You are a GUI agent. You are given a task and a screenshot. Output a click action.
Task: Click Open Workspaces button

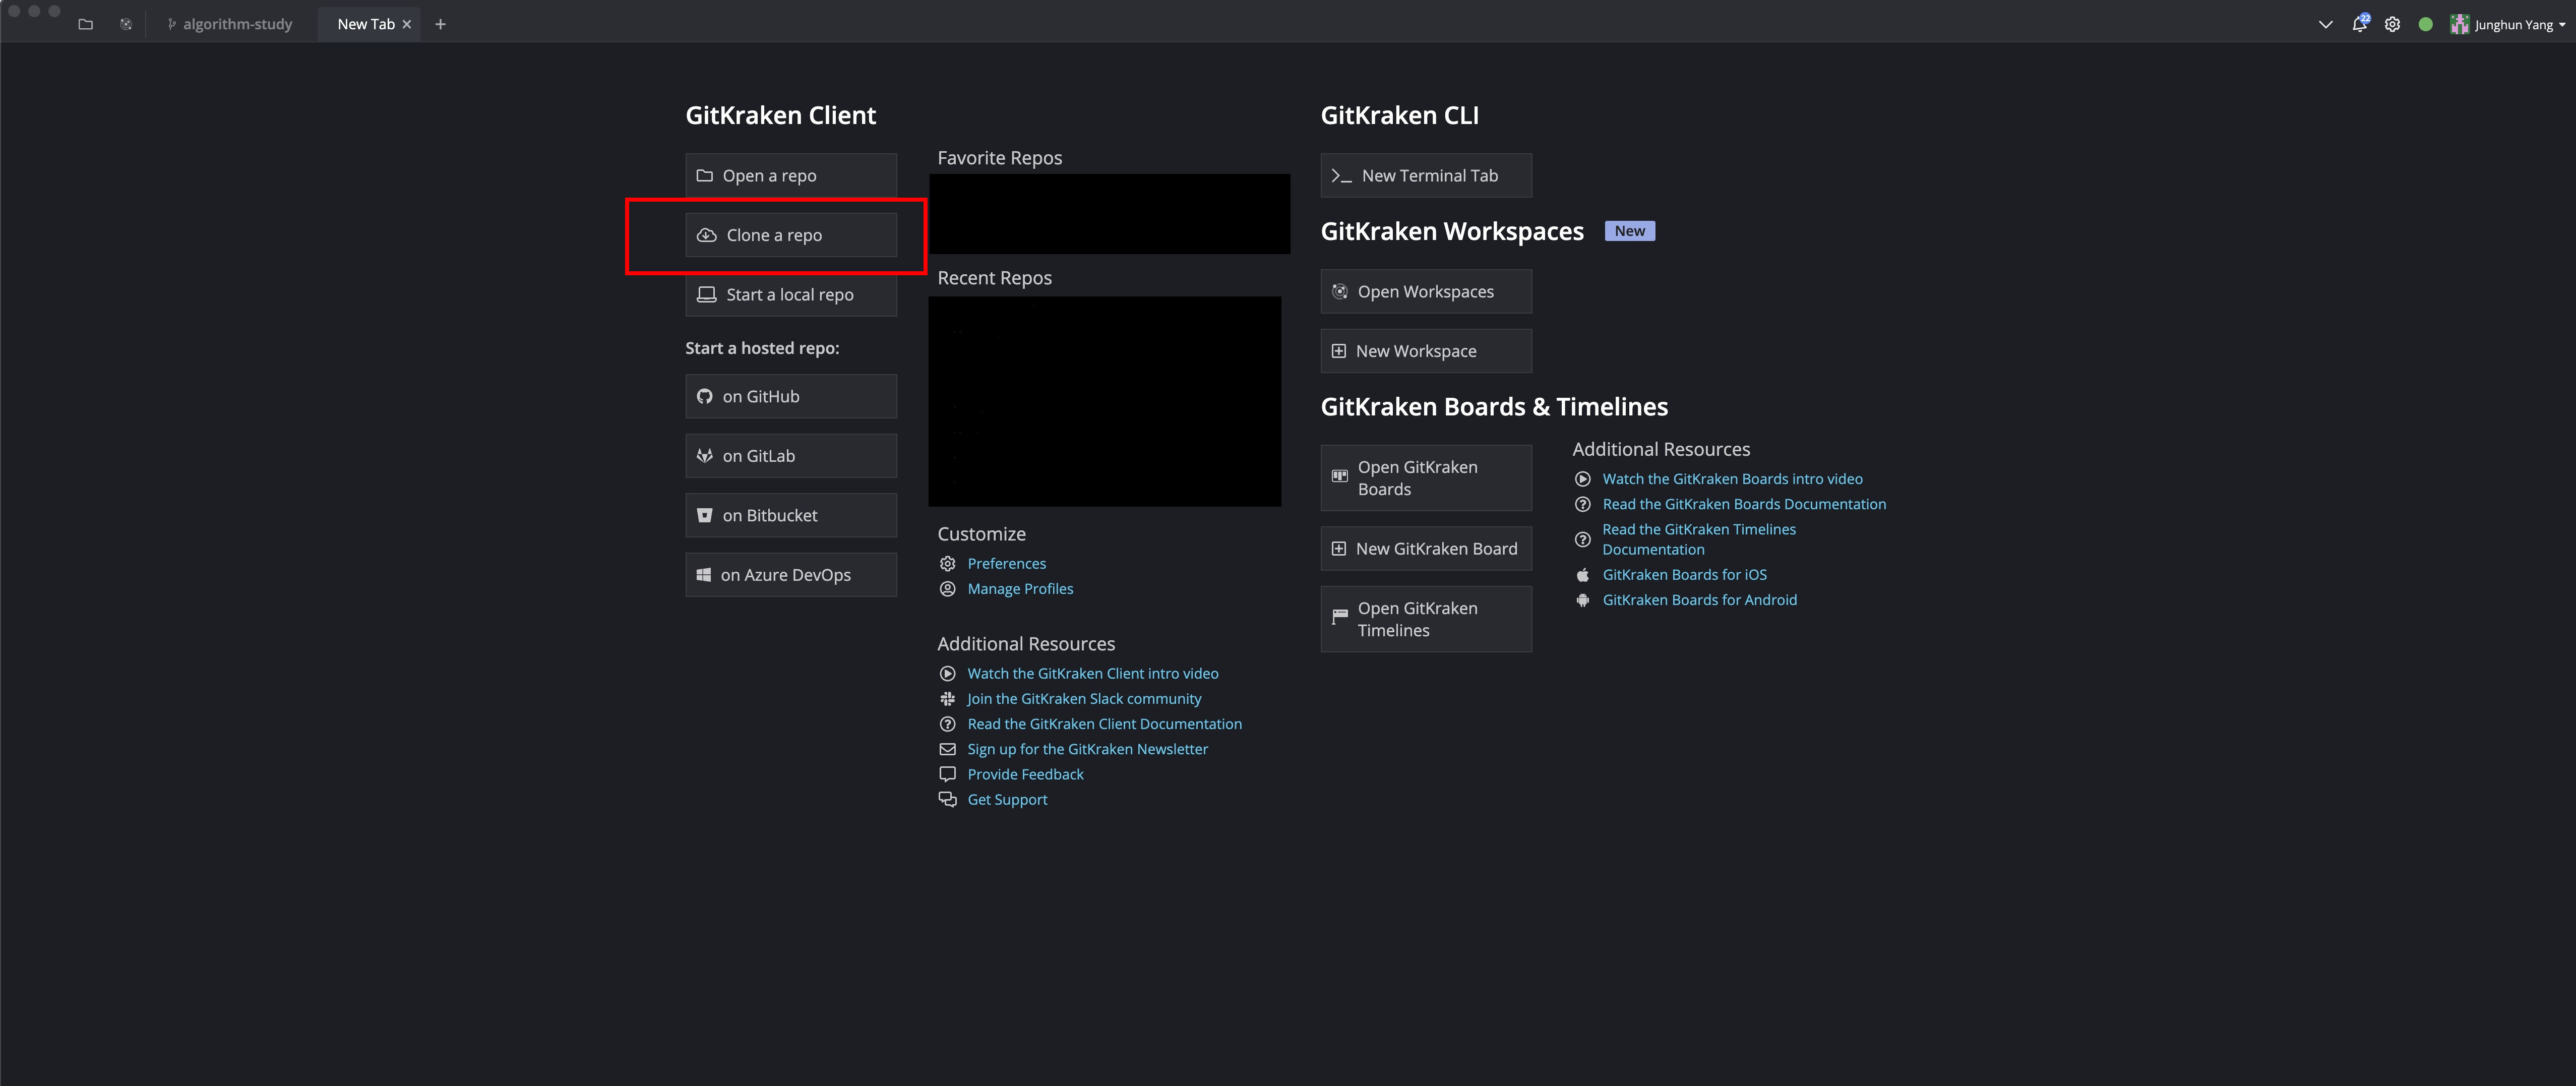[x=1425, y=291]
